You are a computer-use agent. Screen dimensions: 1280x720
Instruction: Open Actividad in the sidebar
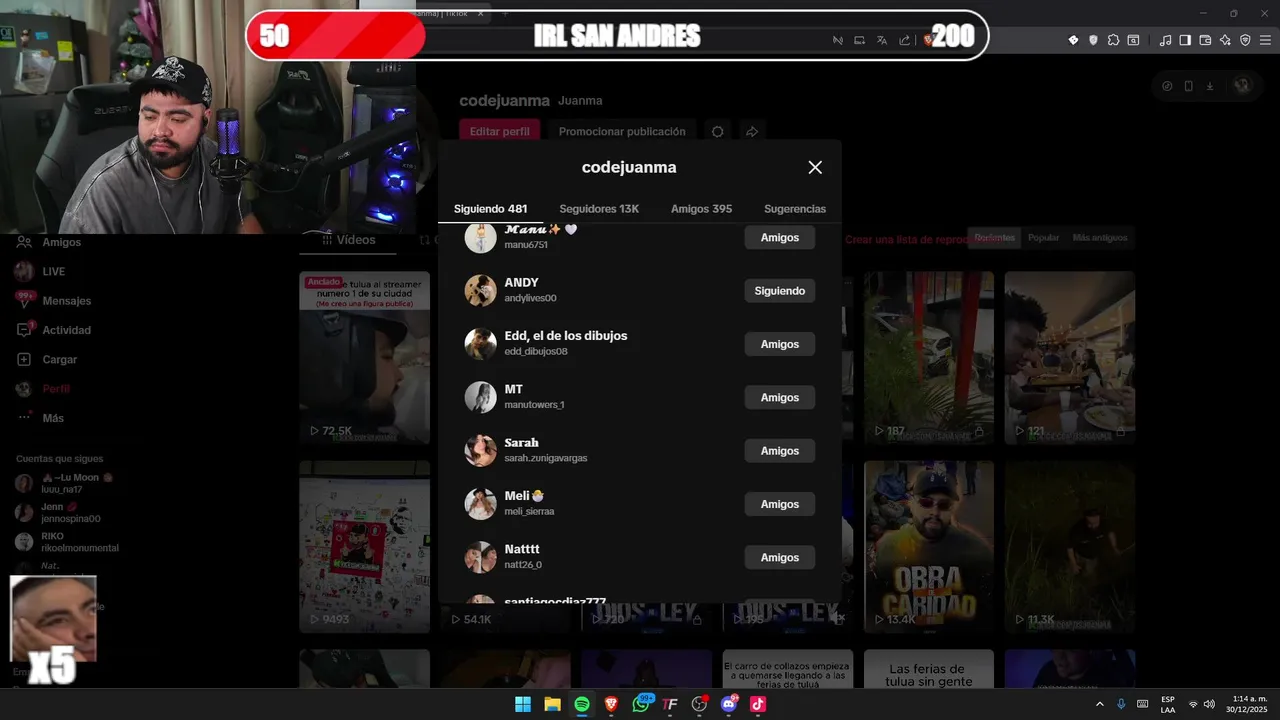(53, 330)
